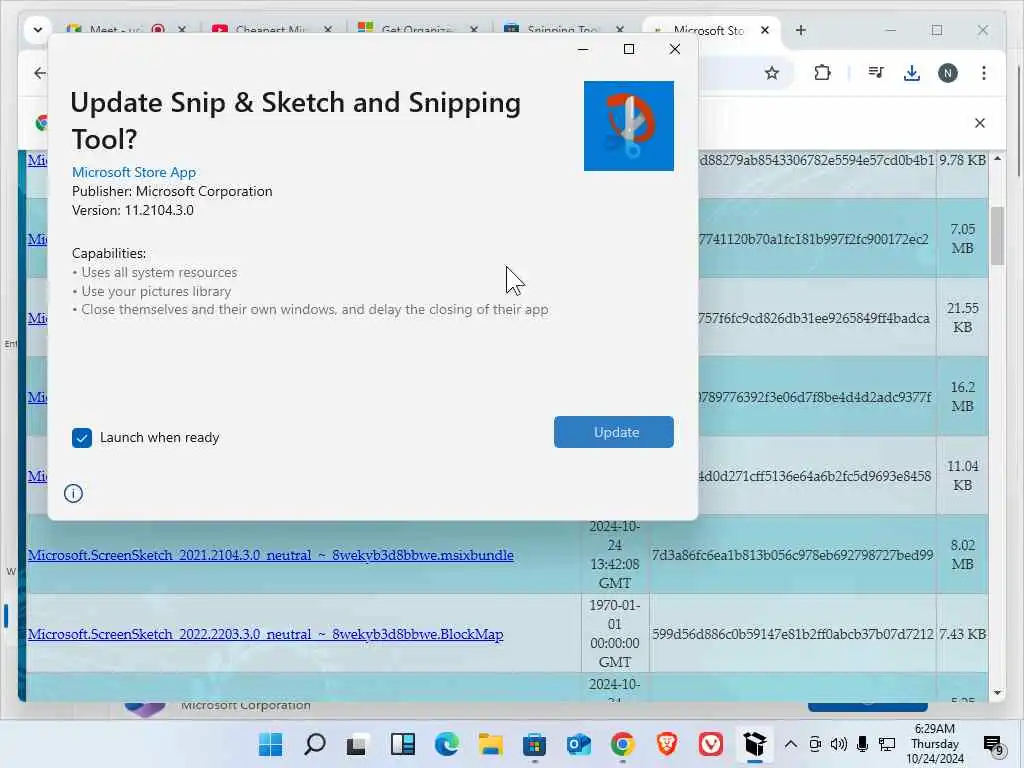Open taskbar Search
Image resolution: width=1024 pixels, height=768 pixels.
315,744
